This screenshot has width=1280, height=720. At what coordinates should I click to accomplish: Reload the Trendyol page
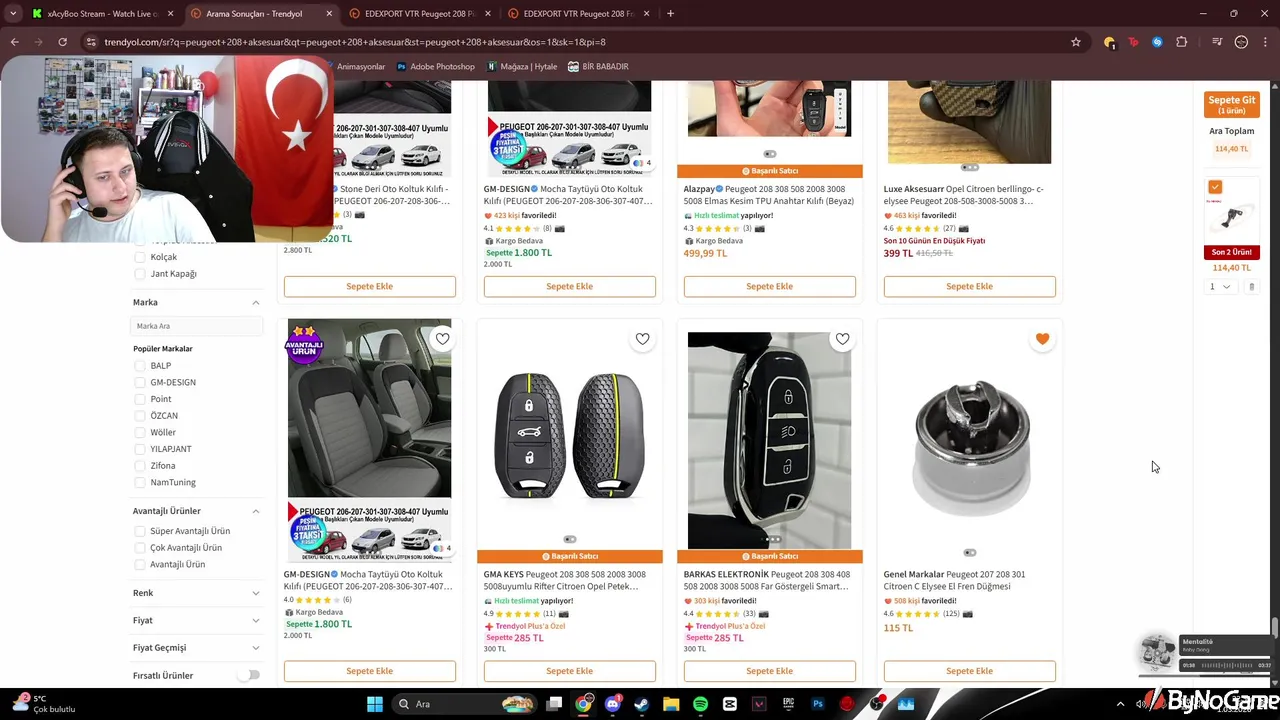click(62, 42)
